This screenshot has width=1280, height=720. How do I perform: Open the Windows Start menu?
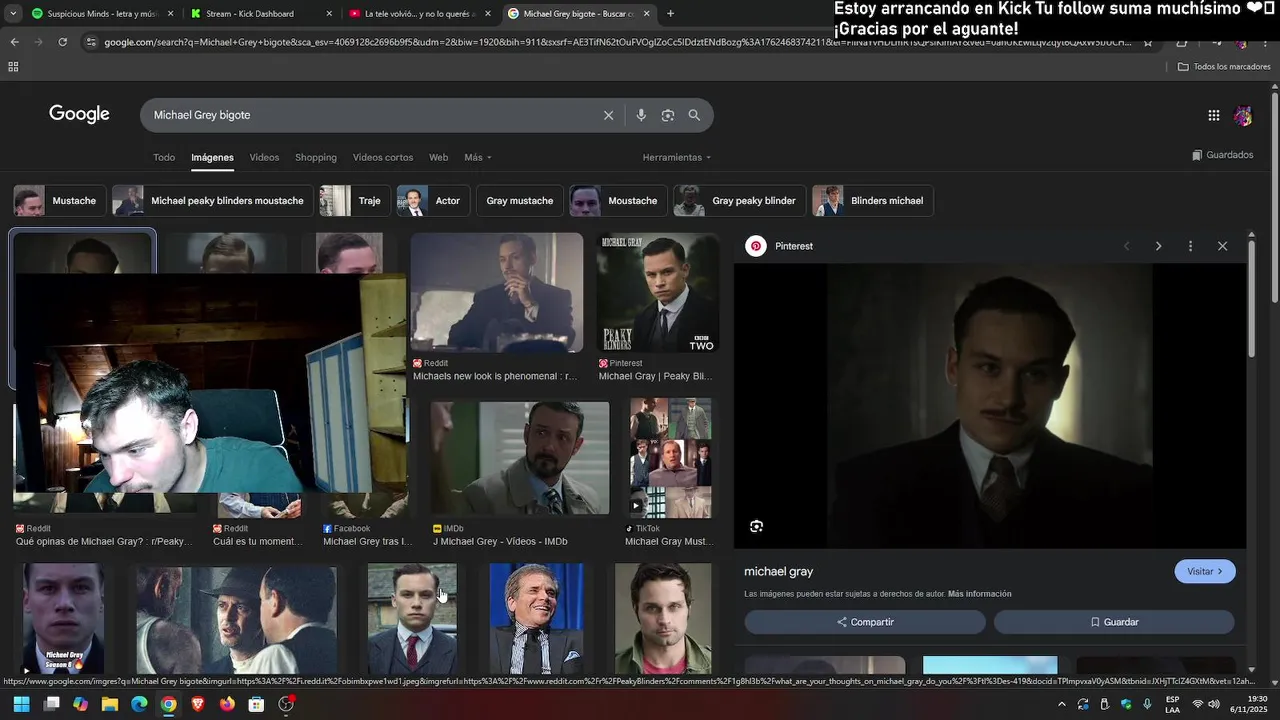(x=21, y=704)
